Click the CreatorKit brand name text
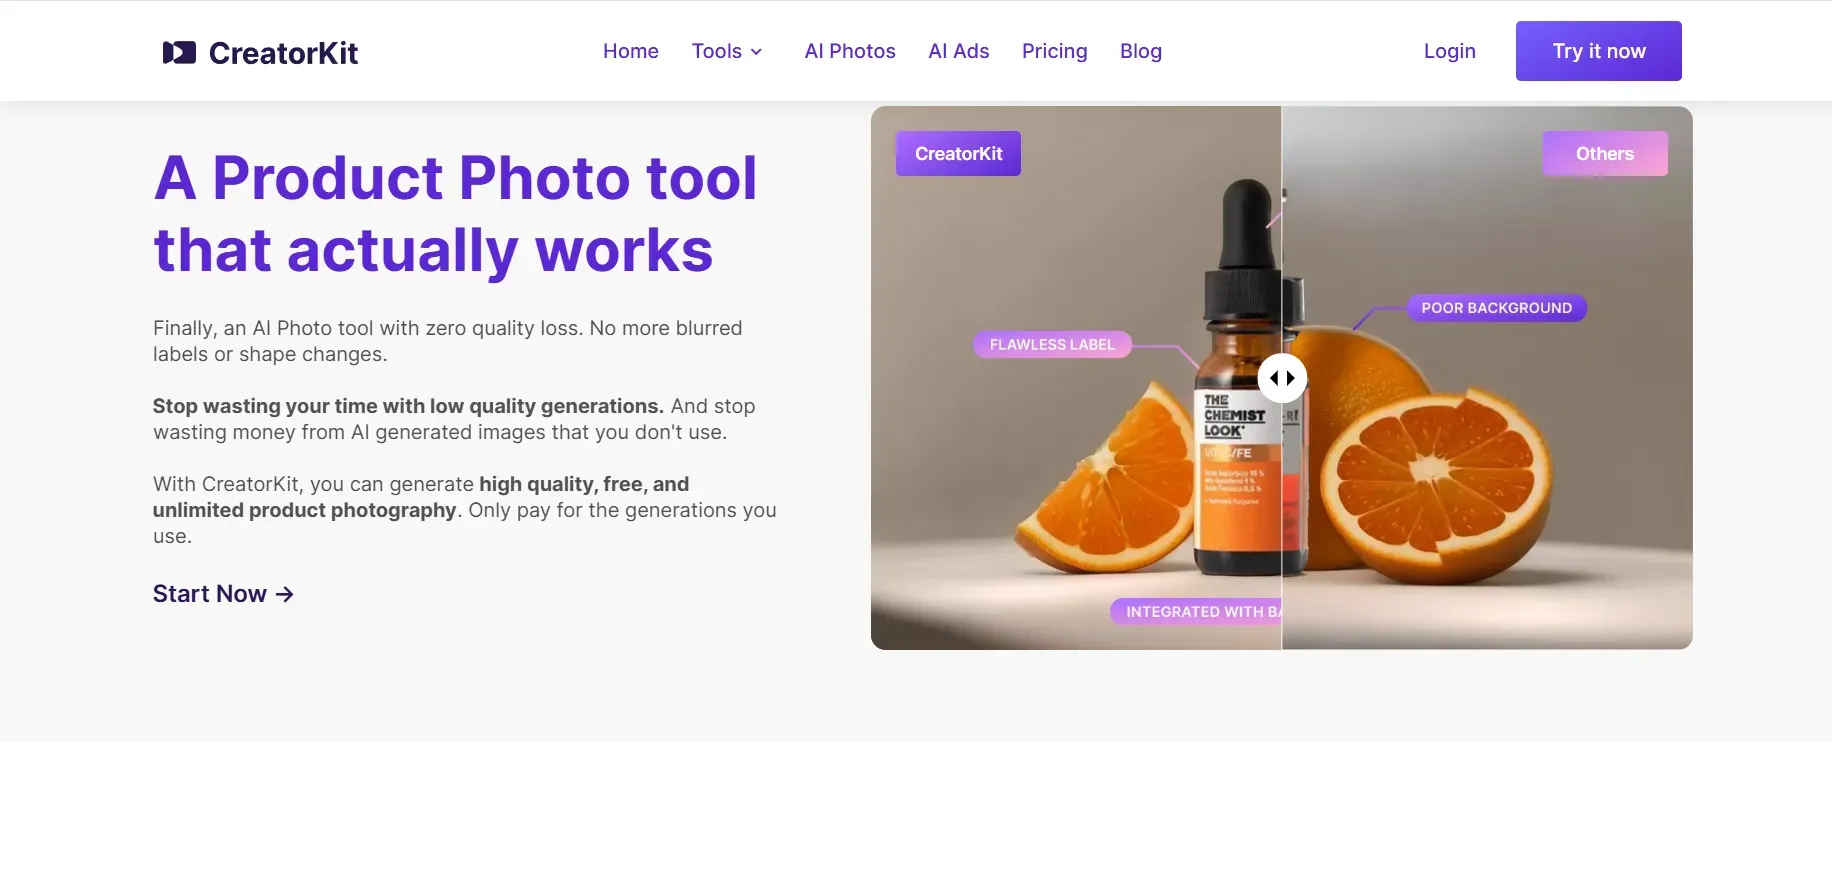Image resolution: width=1832 pixels, height=875 pixels. tap(283, 53)
